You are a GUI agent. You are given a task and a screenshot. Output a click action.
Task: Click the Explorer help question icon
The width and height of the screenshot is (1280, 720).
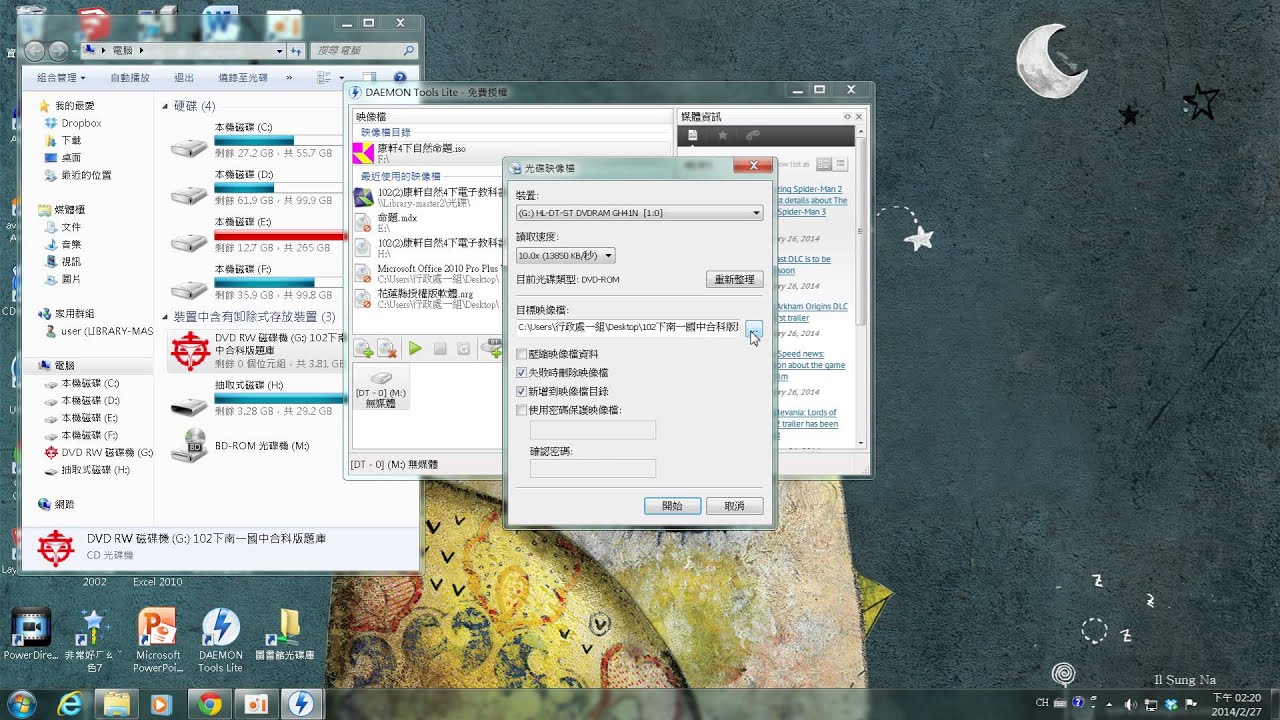(x=400, y=77)
